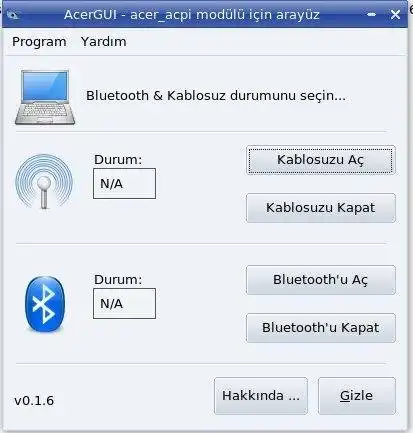Click the Bluetooth Durum N/A field
Screen dimensions: 413x433
click(x=124, y=303)
